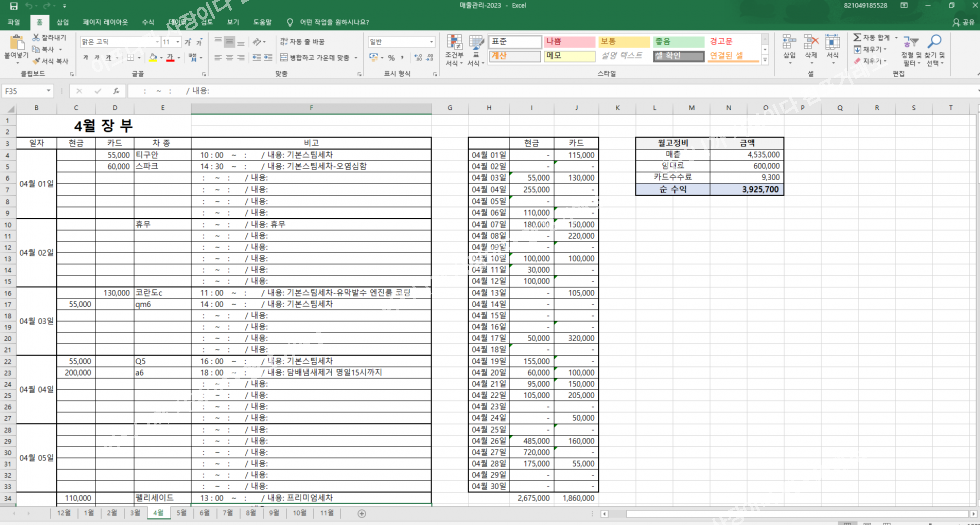Click the Insert Function fx icon
This screenshot has width=980, height=525.
click(116, 91)
